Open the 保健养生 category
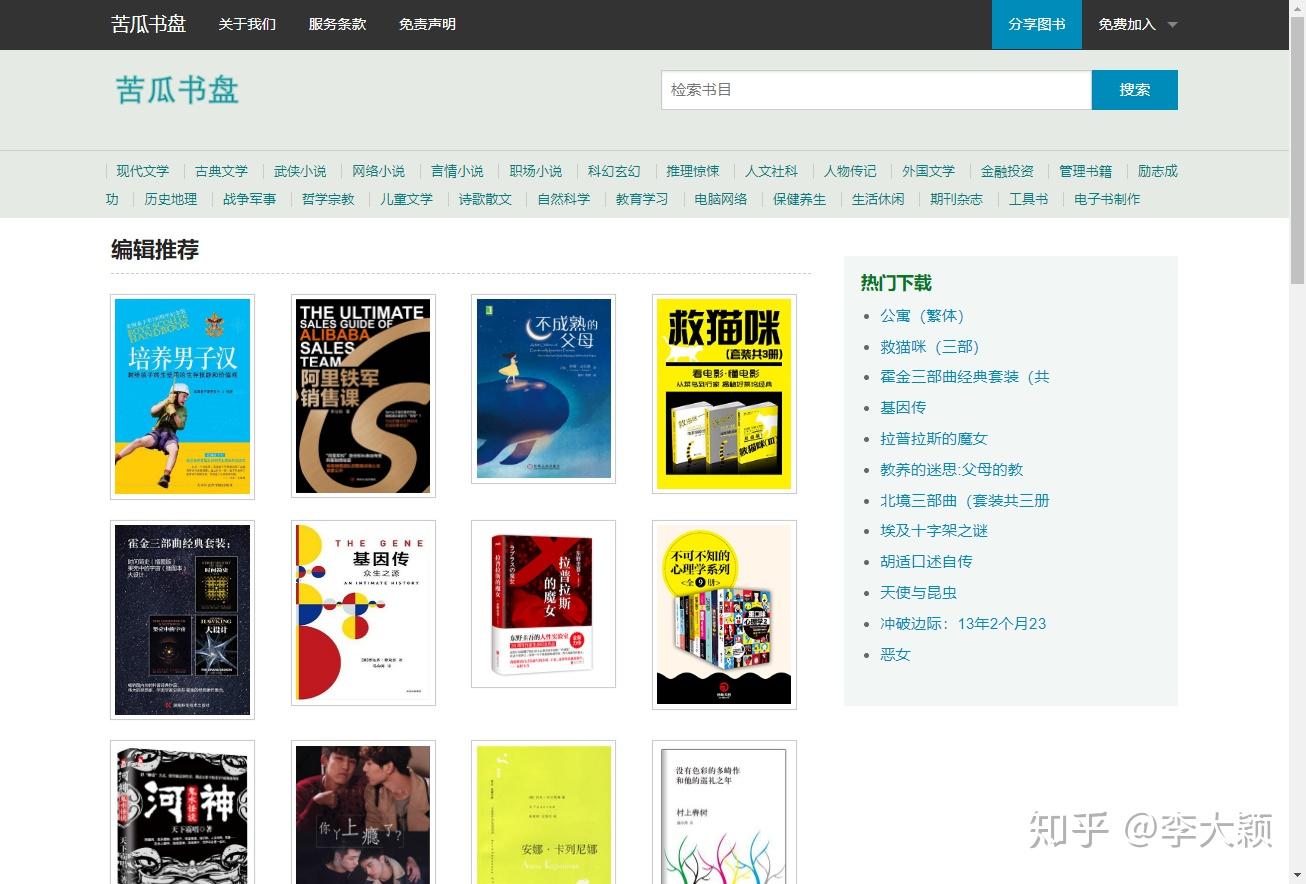This screenshot has width=1306, height=884. pyautogui.click(x=800, y=199)
